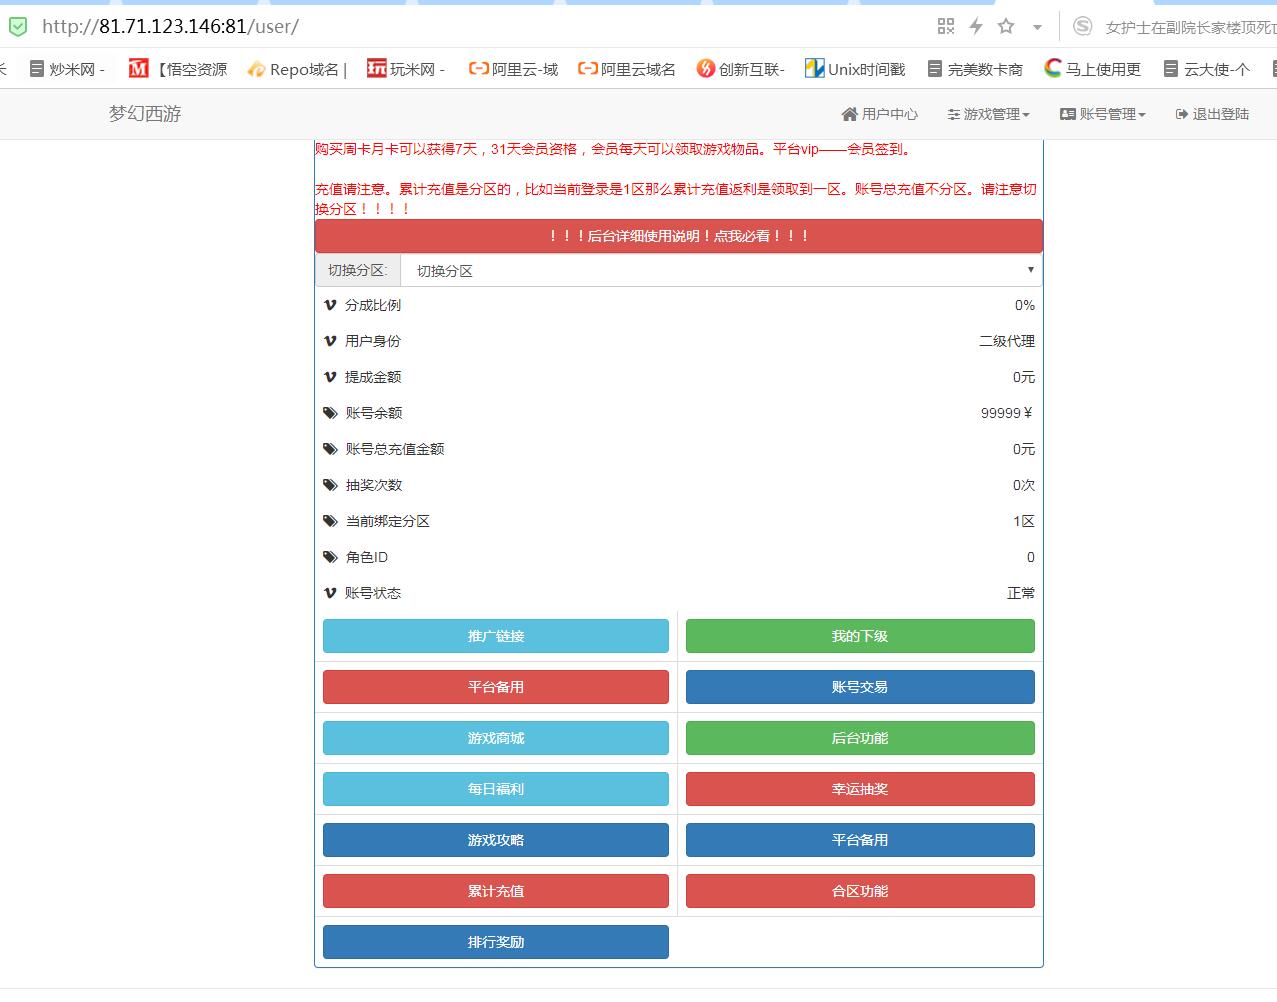Click the 排行奖励 button
Image resolution: width=1277 pixels, height=1002 pixels.
495,942
